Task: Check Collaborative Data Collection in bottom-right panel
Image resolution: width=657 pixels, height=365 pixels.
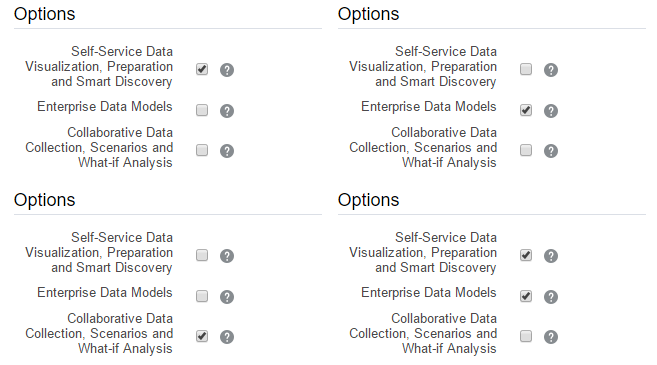Action: 526,336
